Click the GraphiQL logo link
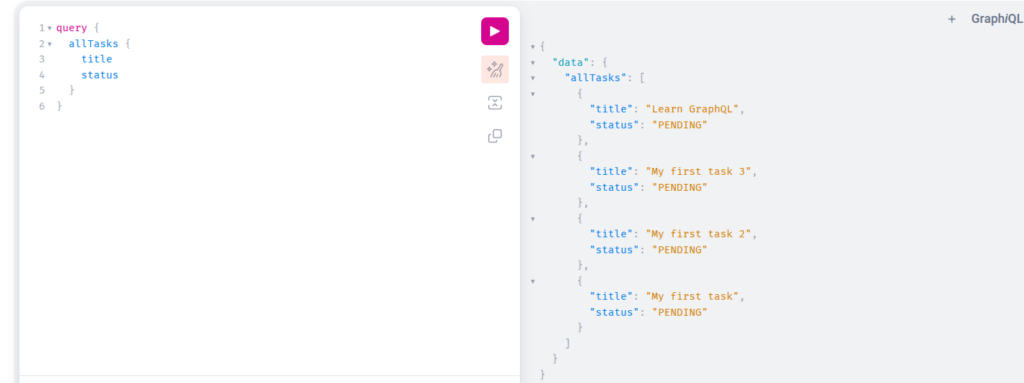Image resolution: width=1024 pixels, height=383 pixels. tap(997, 19)
